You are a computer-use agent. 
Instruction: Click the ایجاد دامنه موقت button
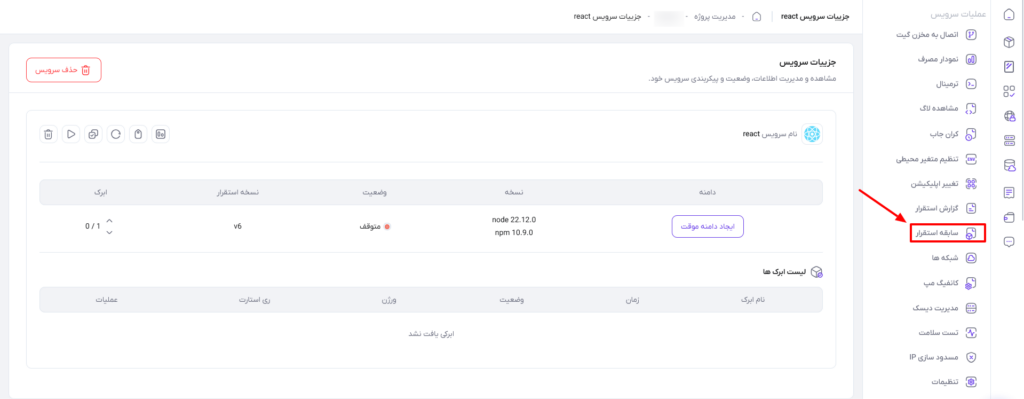pyautogui.click(x=708, y=226)
